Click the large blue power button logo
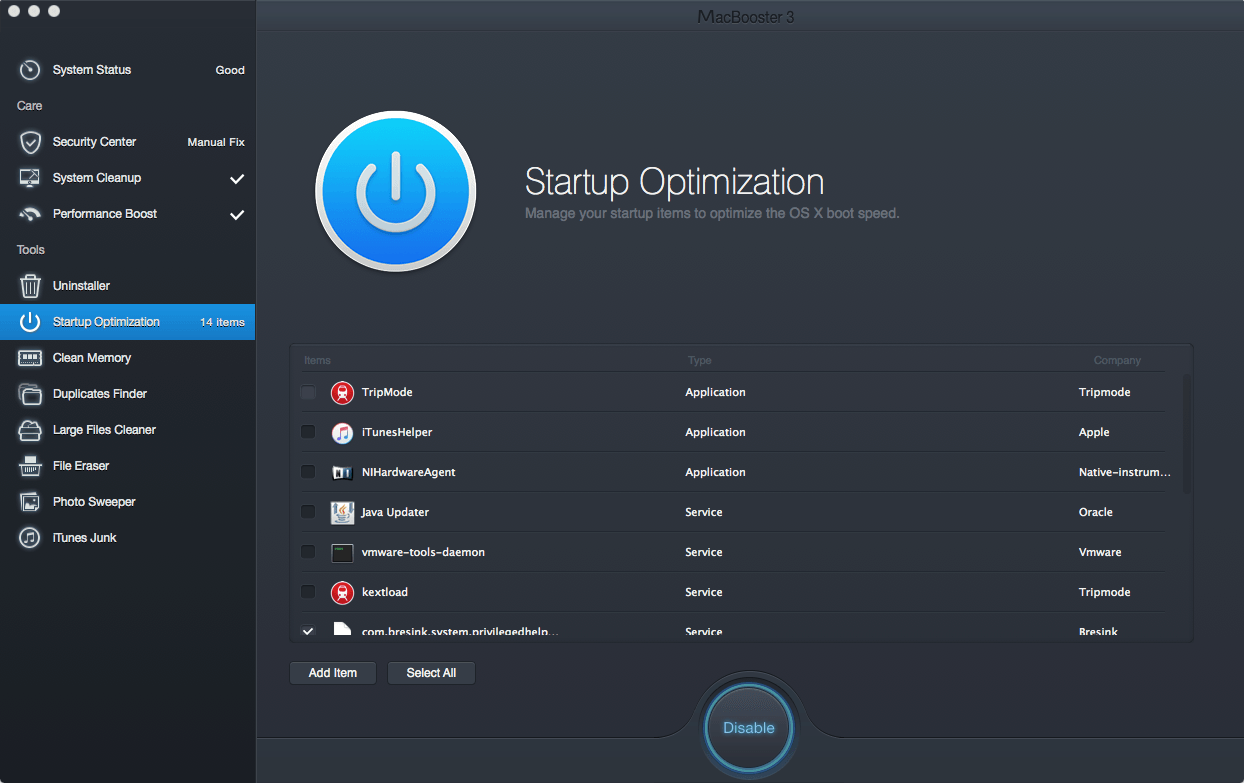This screenshot has height=783, width=1244. coord(395,192)
